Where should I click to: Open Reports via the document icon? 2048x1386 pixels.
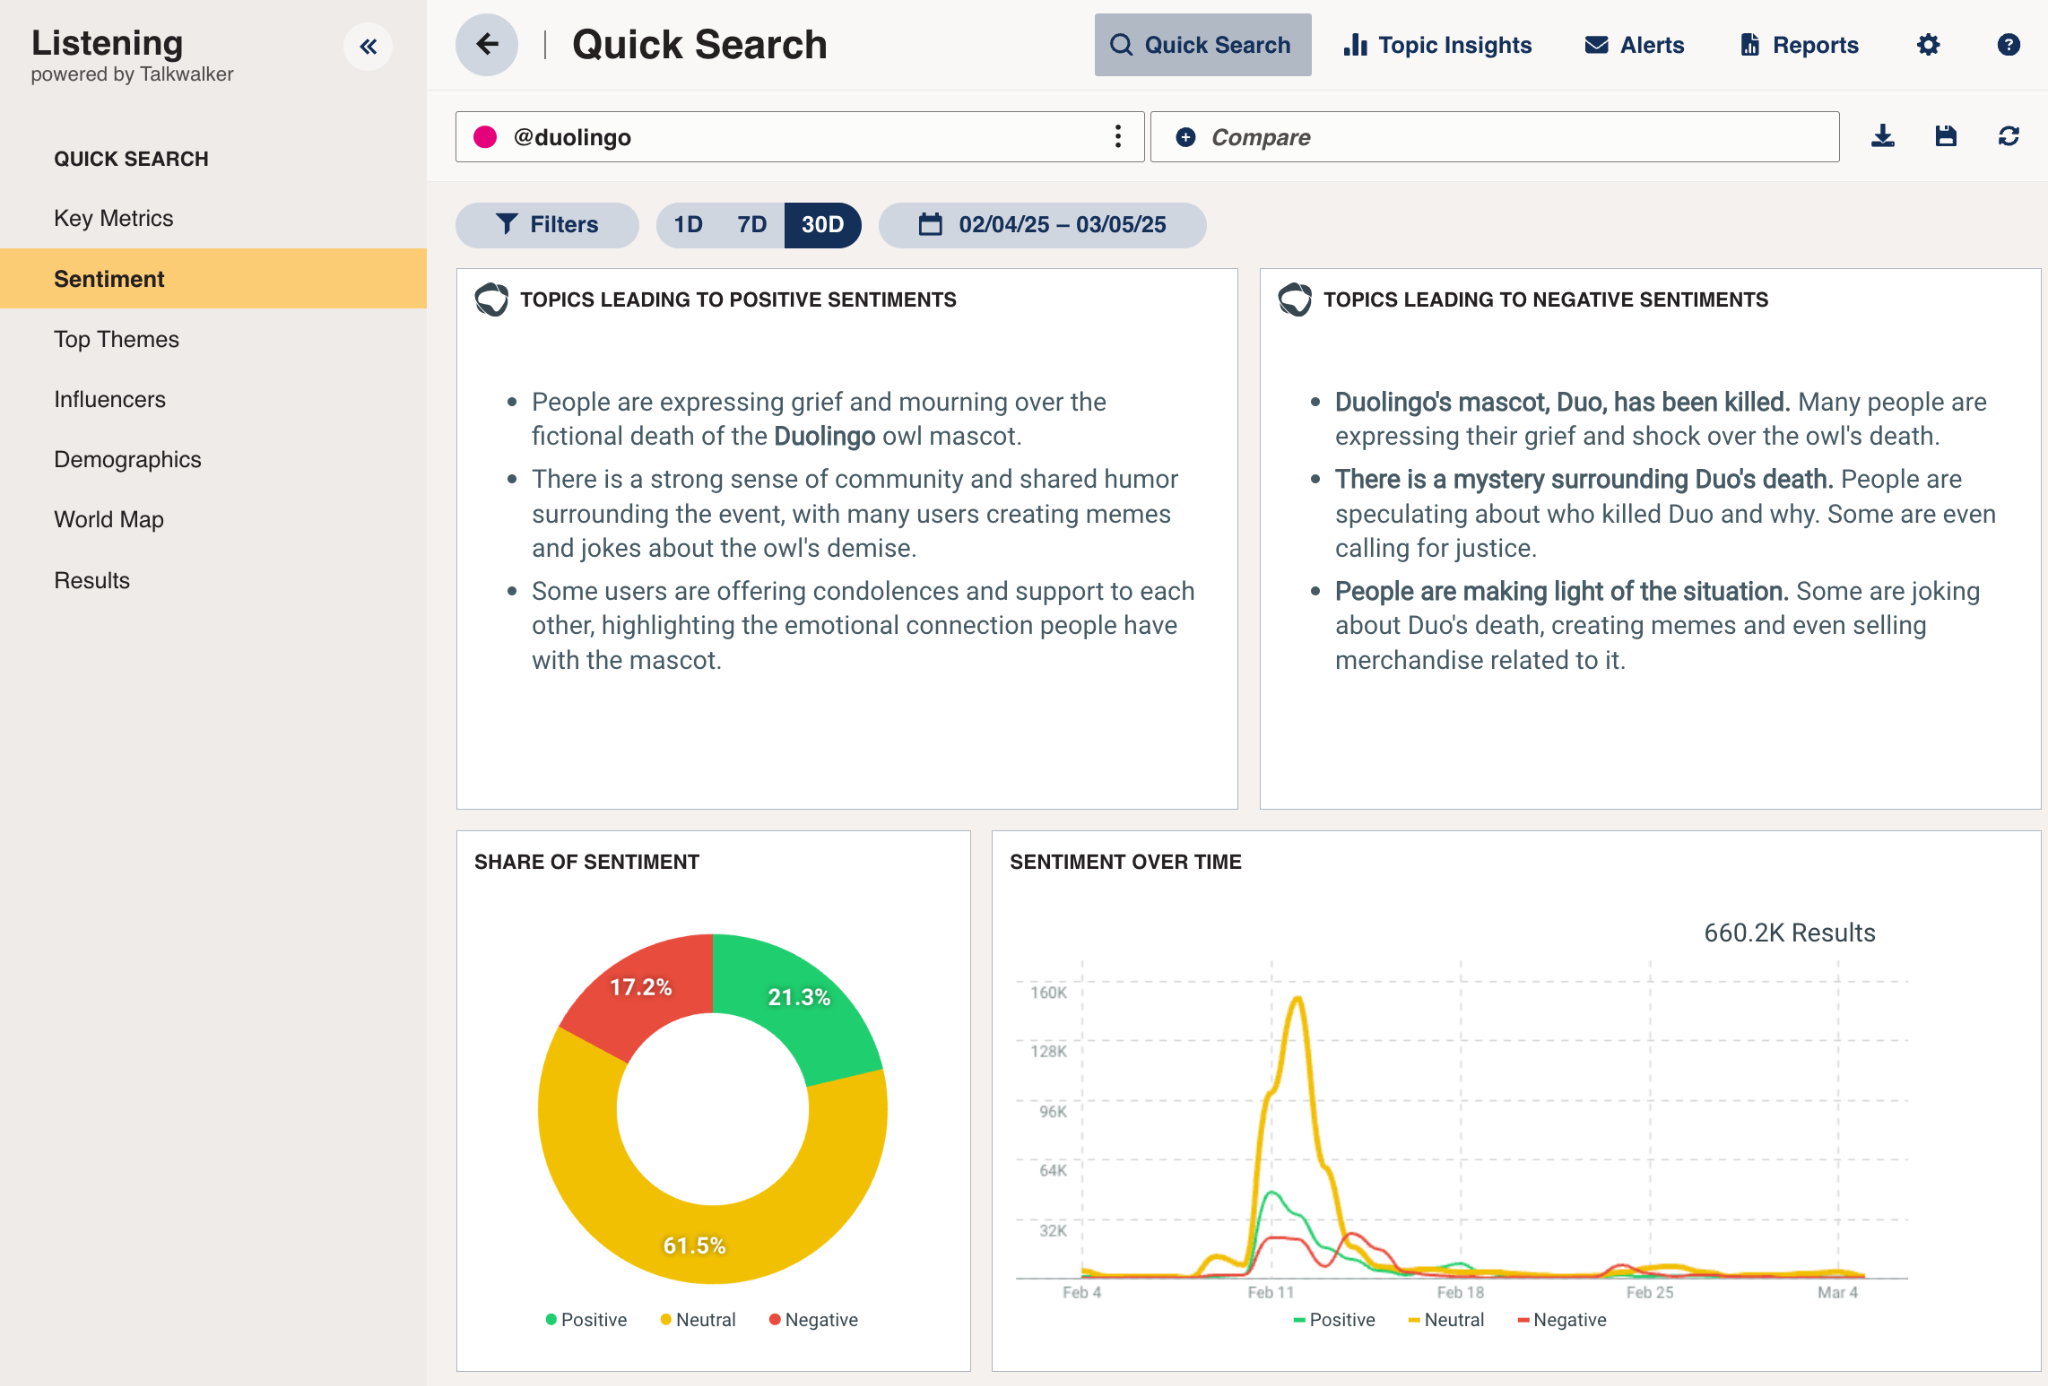click(1797, 44)
